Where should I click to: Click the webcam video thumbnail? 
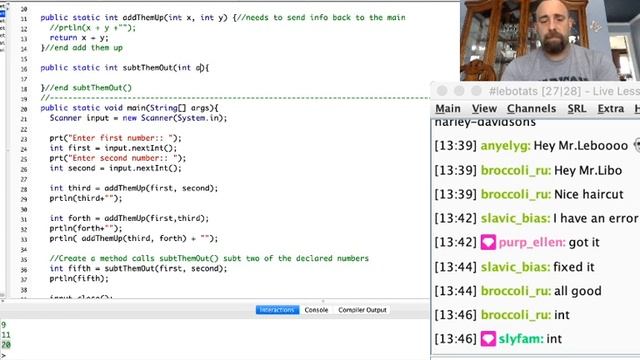point(550,40)
